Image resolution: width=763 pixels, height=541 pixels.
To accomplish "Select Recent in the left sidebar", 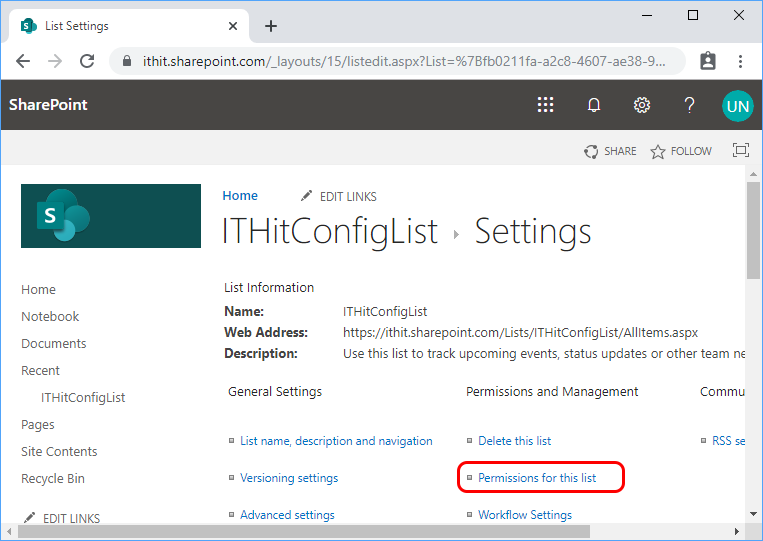I will pyautogui.click(x=40, y=371).
